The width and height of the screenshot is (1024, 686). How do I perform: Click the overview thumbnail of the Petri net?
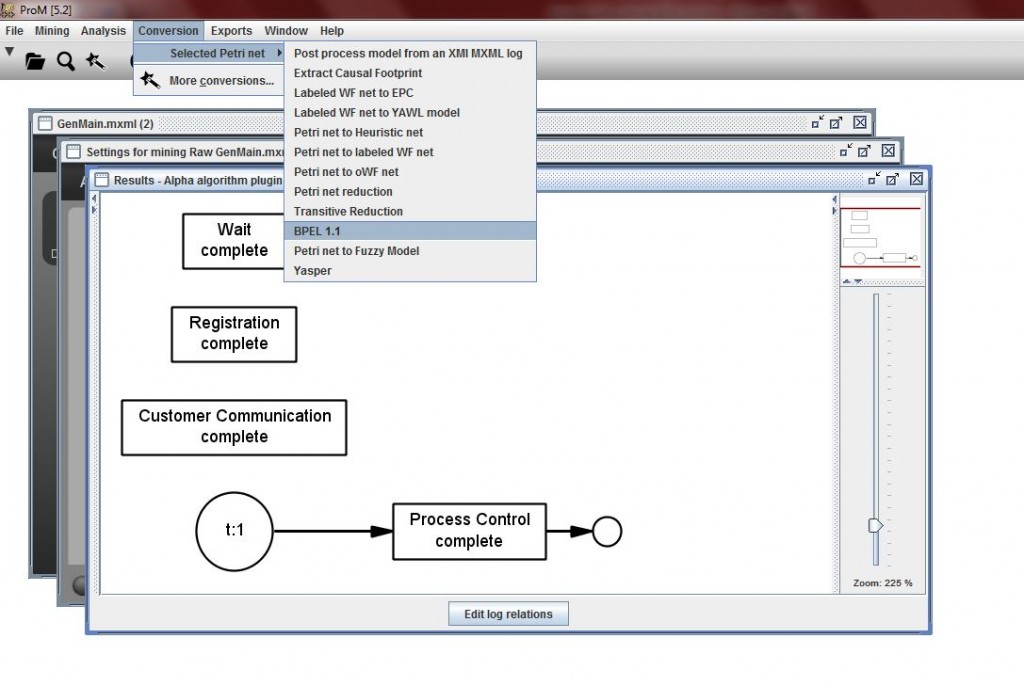880,237
